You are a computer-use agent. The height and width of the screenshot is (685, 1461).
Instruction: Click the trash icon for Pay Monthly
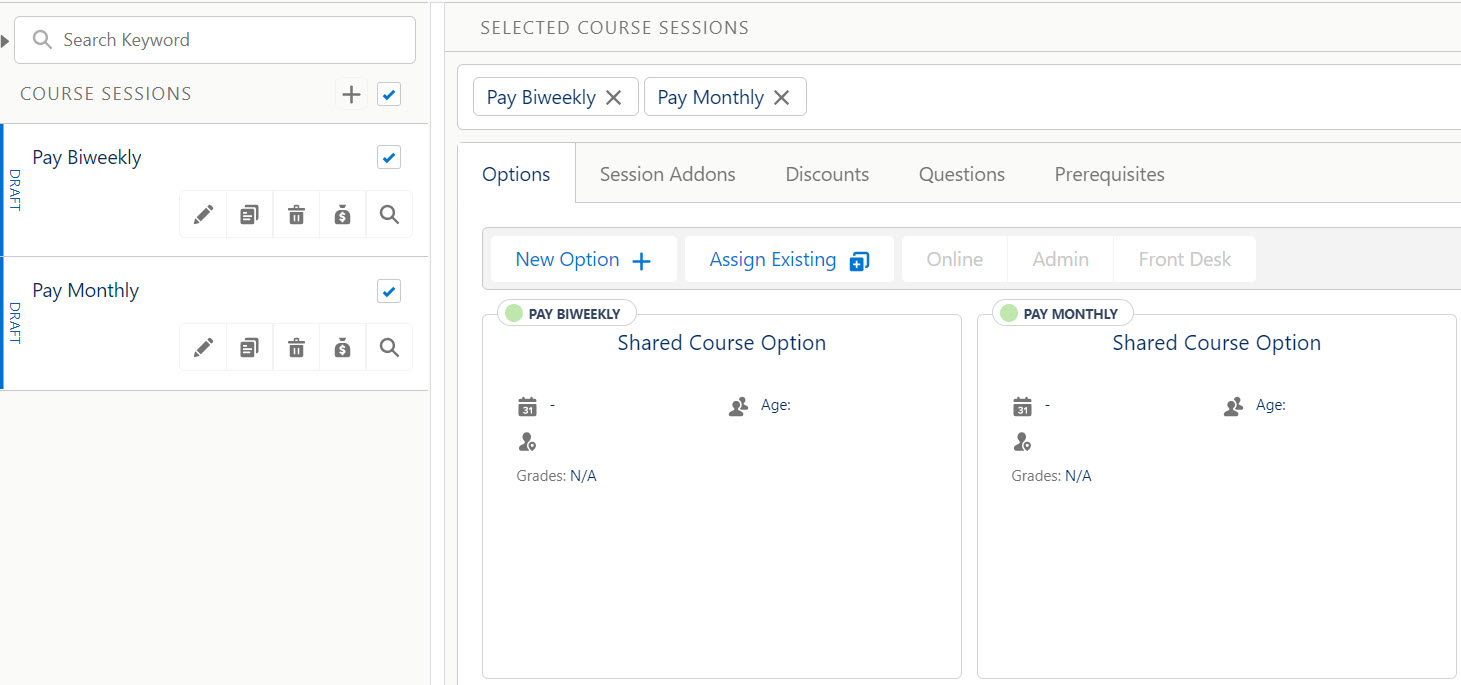coord(296,347)
